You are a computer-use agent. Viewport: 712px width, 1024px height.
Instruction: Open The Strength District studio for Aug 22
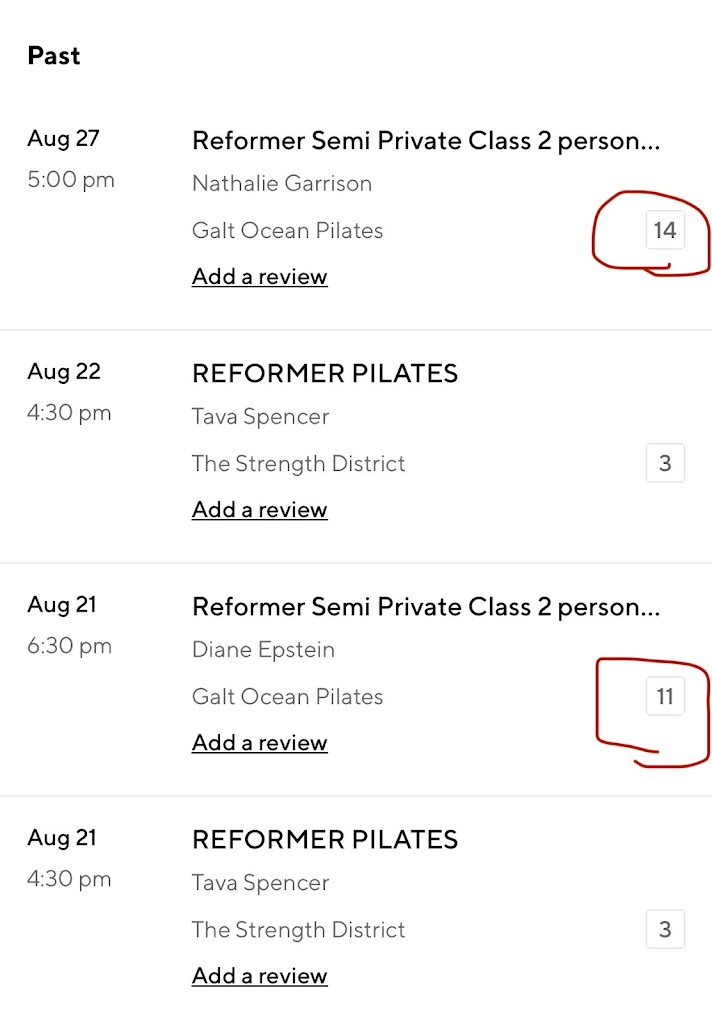tap(298, 464)
